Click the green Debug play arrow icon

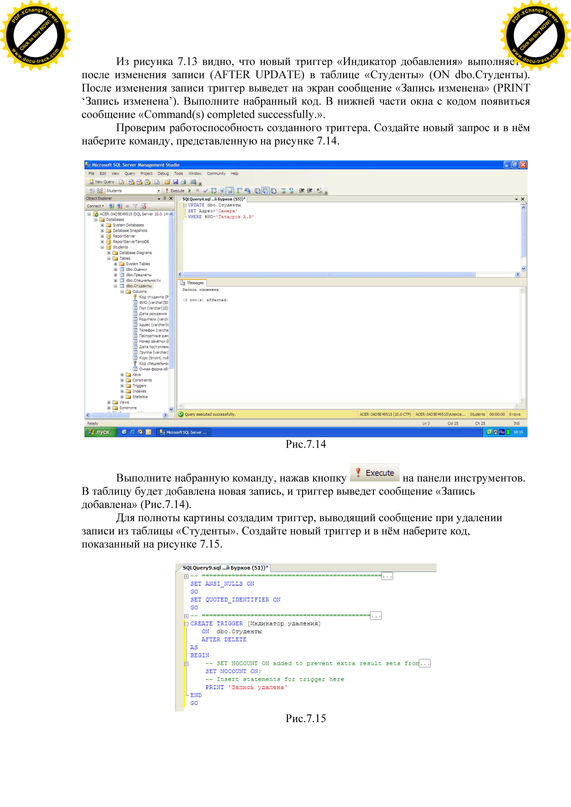pos(191,190)
